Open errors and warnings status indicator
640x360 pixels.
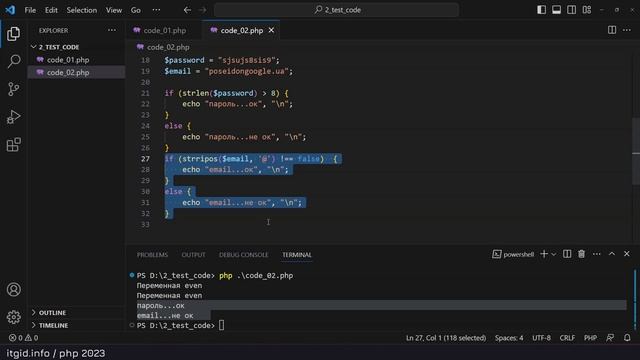23,338
